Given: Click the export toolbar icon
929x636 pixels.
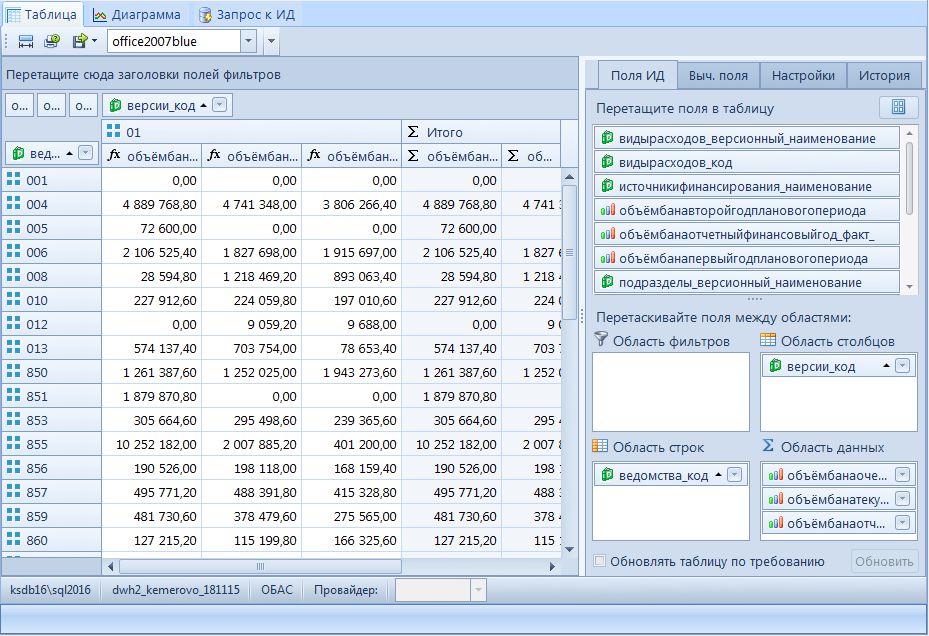Looking at the screenshot, I should pyautogui.click(x=79, y=41).
